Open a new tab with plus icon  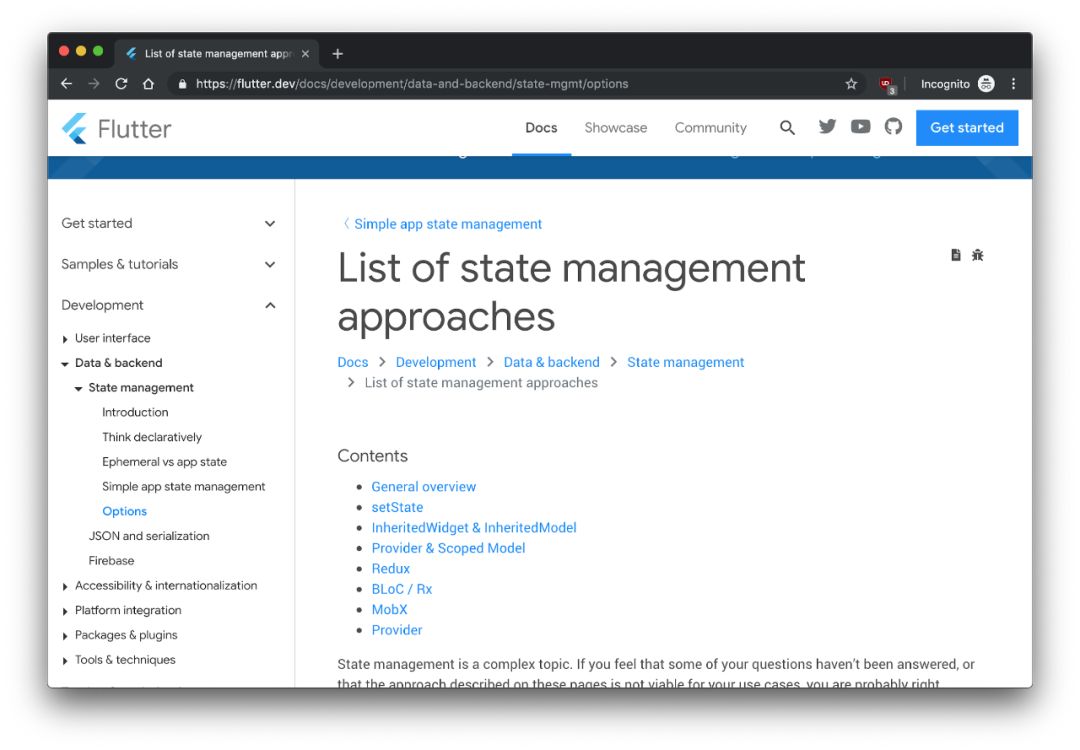[338, 54]
